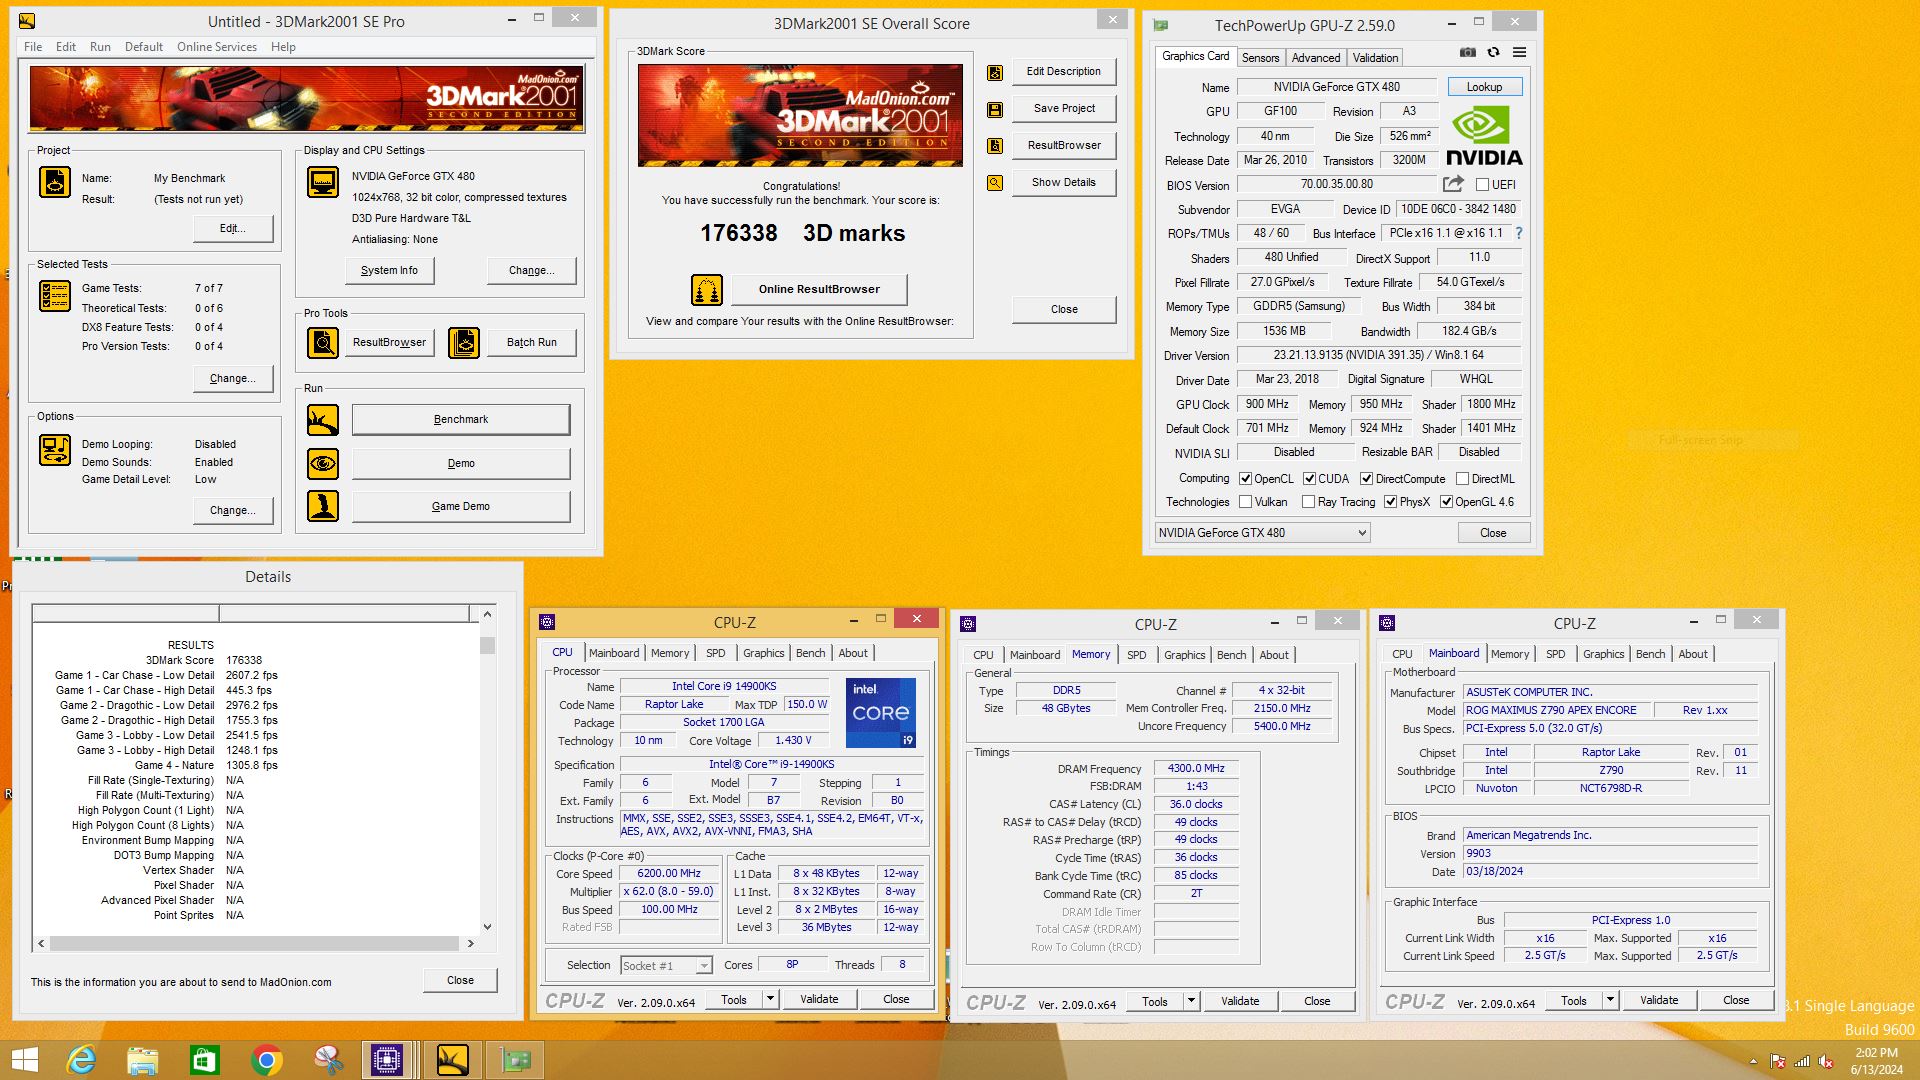Click the ResultBrowser icon in Overall Score window
Screen dimensions: 1920x1080
click(995, 146)
